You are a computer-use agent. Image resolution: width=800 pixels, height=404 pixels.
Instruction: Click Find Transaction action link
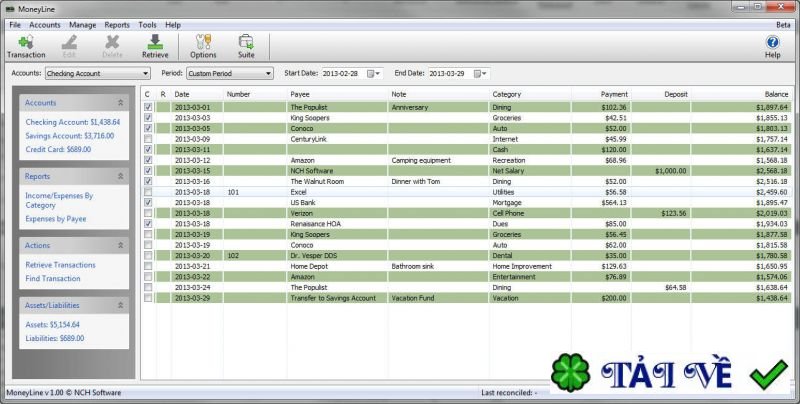click(53, 279)
